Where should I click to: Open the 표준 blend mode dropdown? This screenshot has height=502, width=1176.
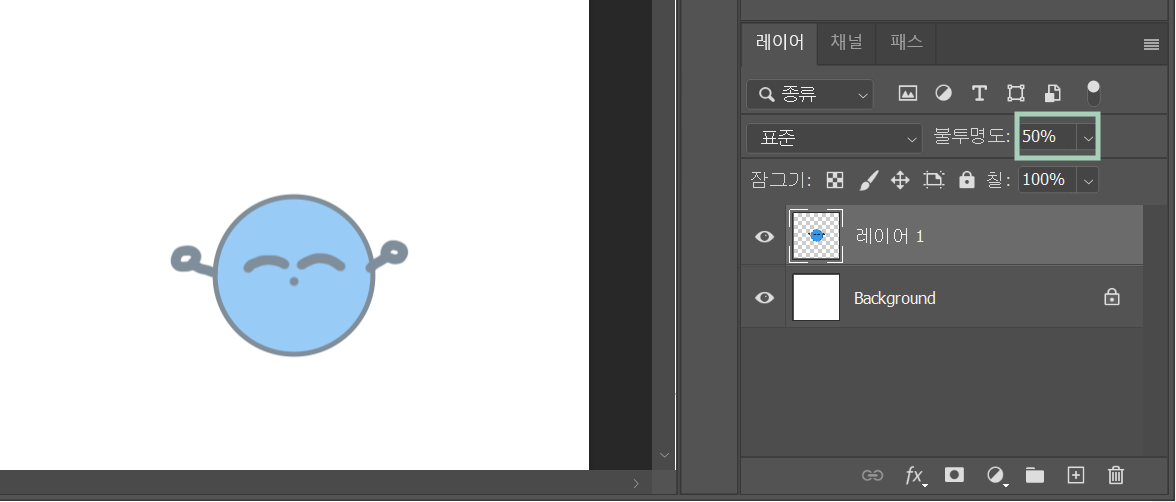click(x=835, y=139)
